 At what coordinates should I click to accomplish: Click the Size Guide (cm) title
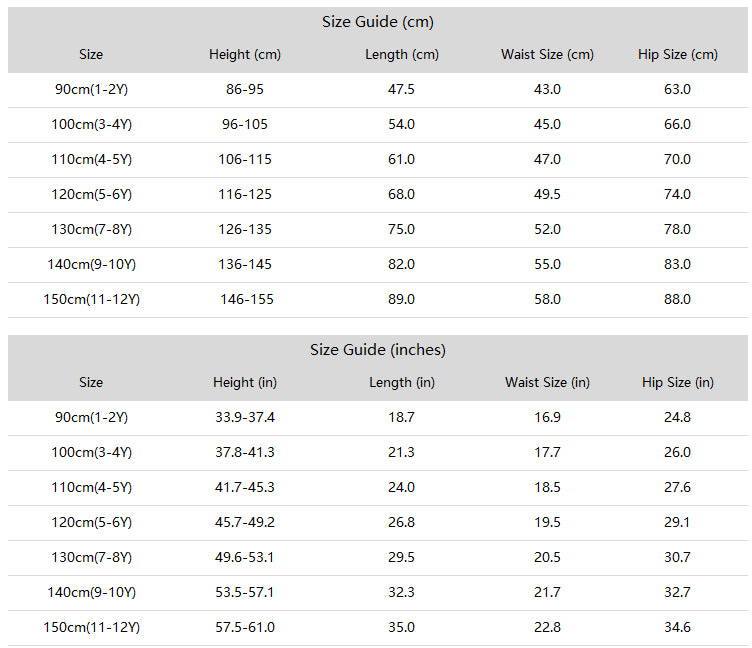(x=377, y=22)
